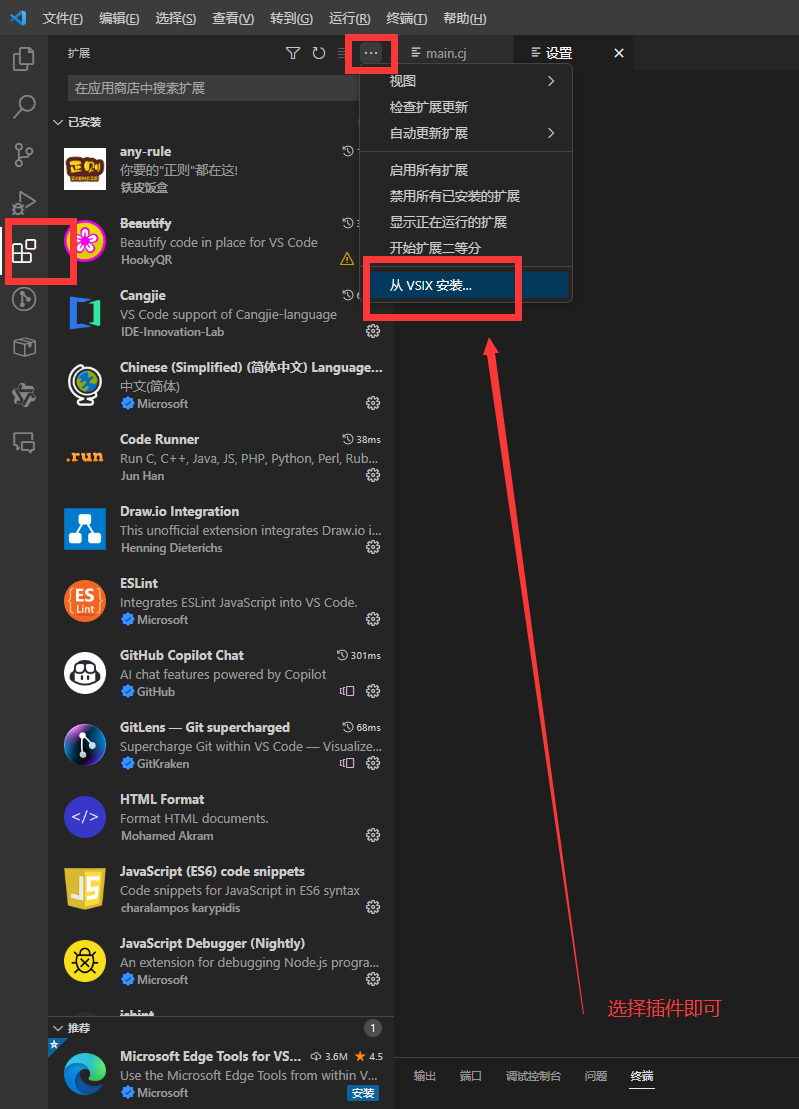Choose 检查扩展更新 from the menu
The image size is (799, 1109).
pyautogui.click(x=467, y=108)
